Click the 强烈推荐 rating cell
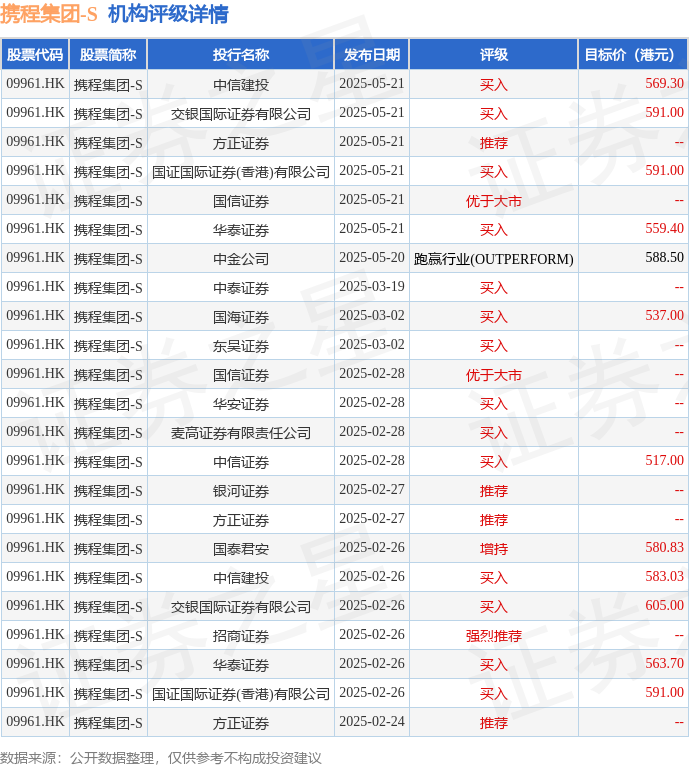This screenshot has height=767, width=689. click(493, 636)
